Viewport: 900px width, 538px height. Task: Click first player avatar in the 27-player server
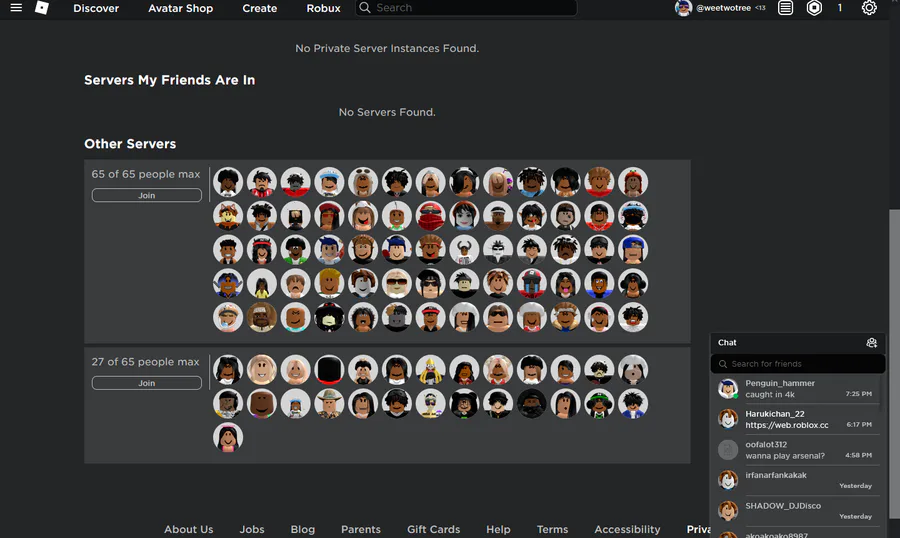pos(228,369)
